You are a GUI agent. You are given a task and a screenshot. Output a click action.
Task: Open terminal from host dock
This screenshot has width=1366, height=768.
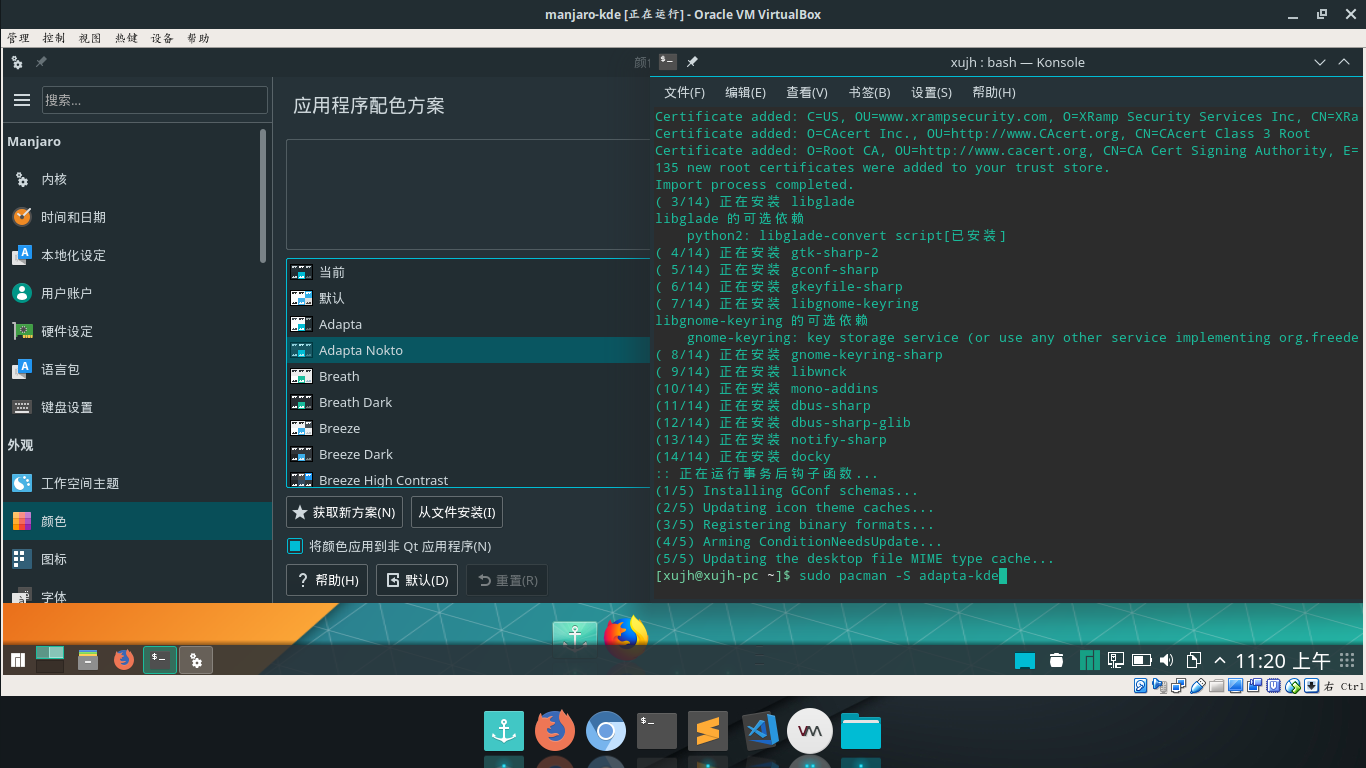[657, 732]
